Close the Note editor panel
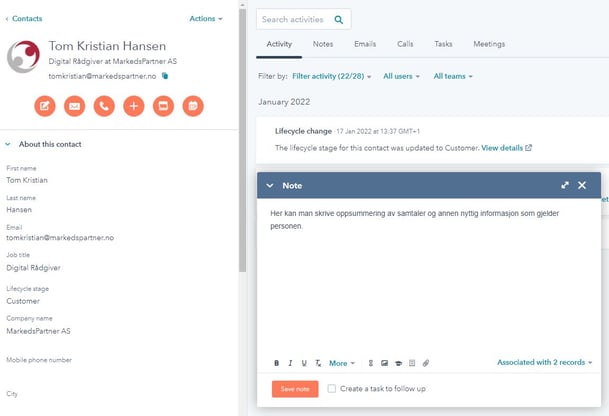Image resolution: width=609 pixels, height=416 pixels. (582, 185)
